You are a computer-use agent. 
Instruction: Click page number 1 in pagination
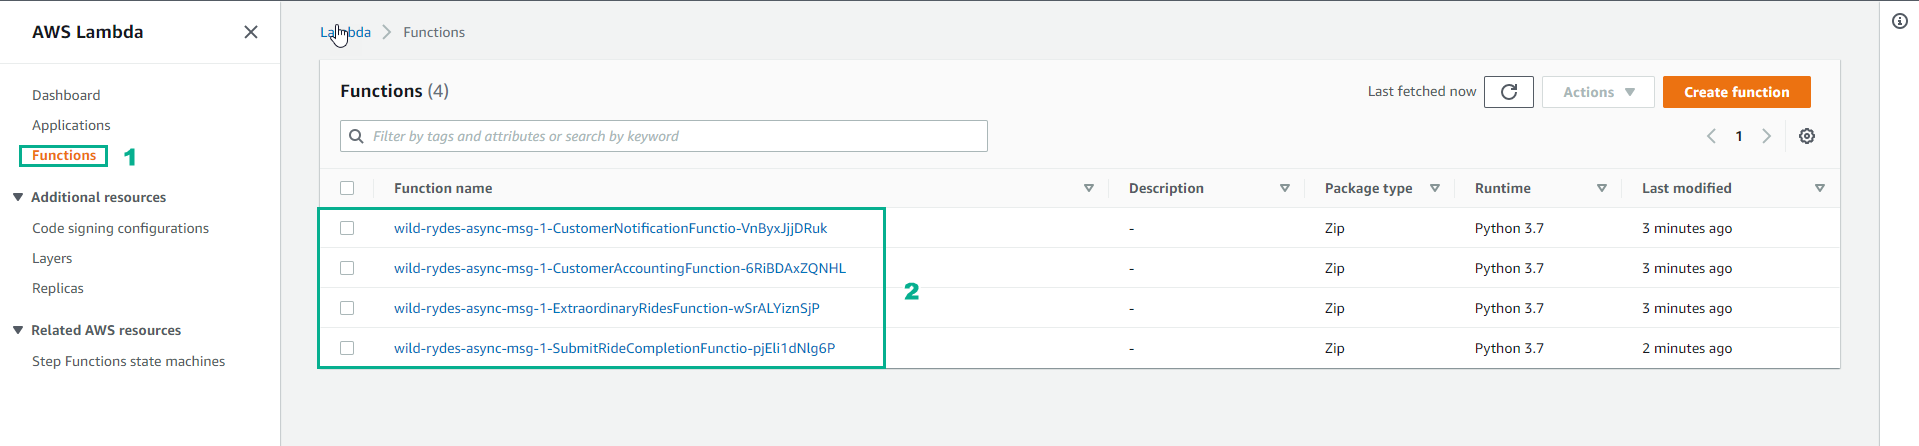tap(1739, 136)
